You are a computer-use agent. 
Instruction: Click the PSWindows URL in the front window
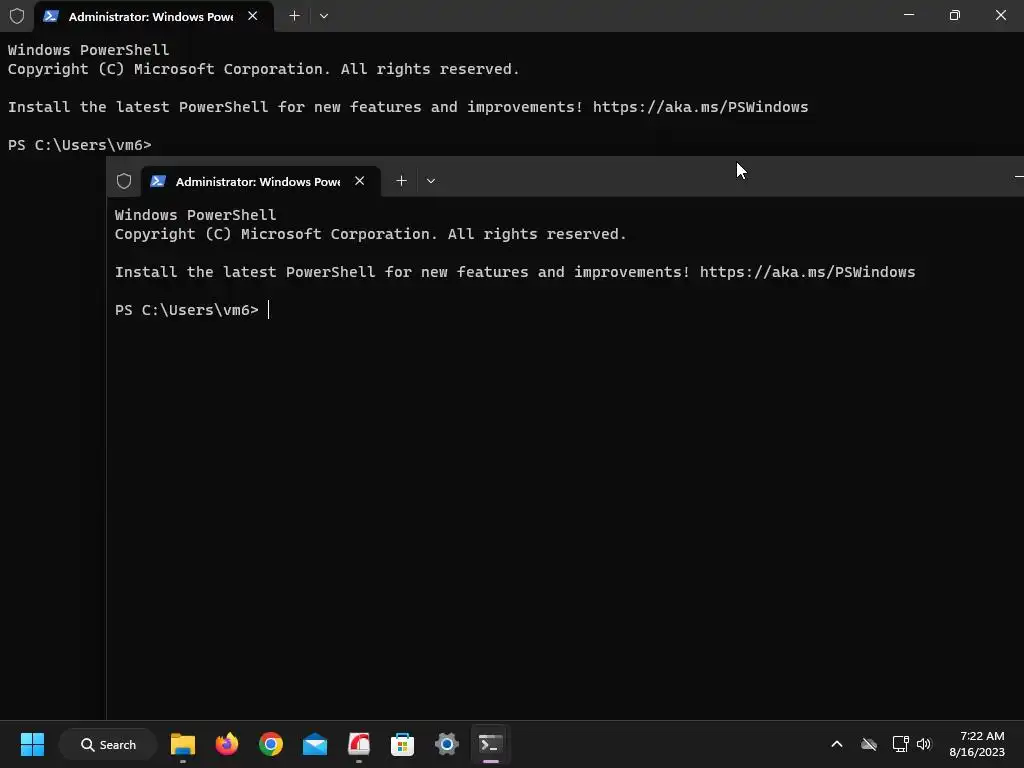coord(808,272)
